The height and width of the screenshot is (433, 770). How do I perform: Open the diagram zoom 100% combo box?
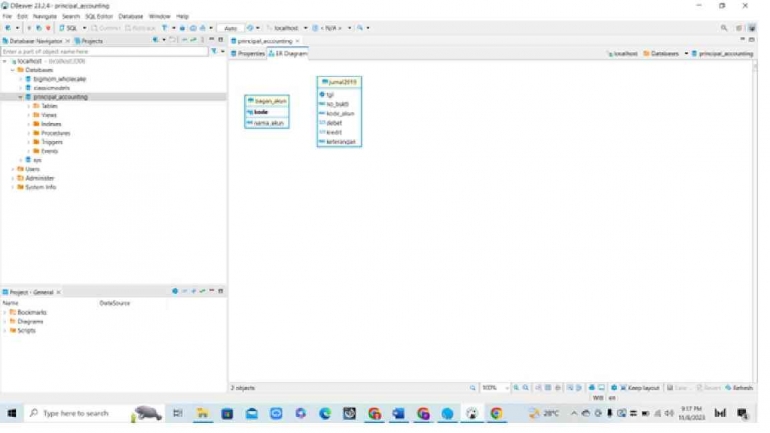tap(494, 388)
